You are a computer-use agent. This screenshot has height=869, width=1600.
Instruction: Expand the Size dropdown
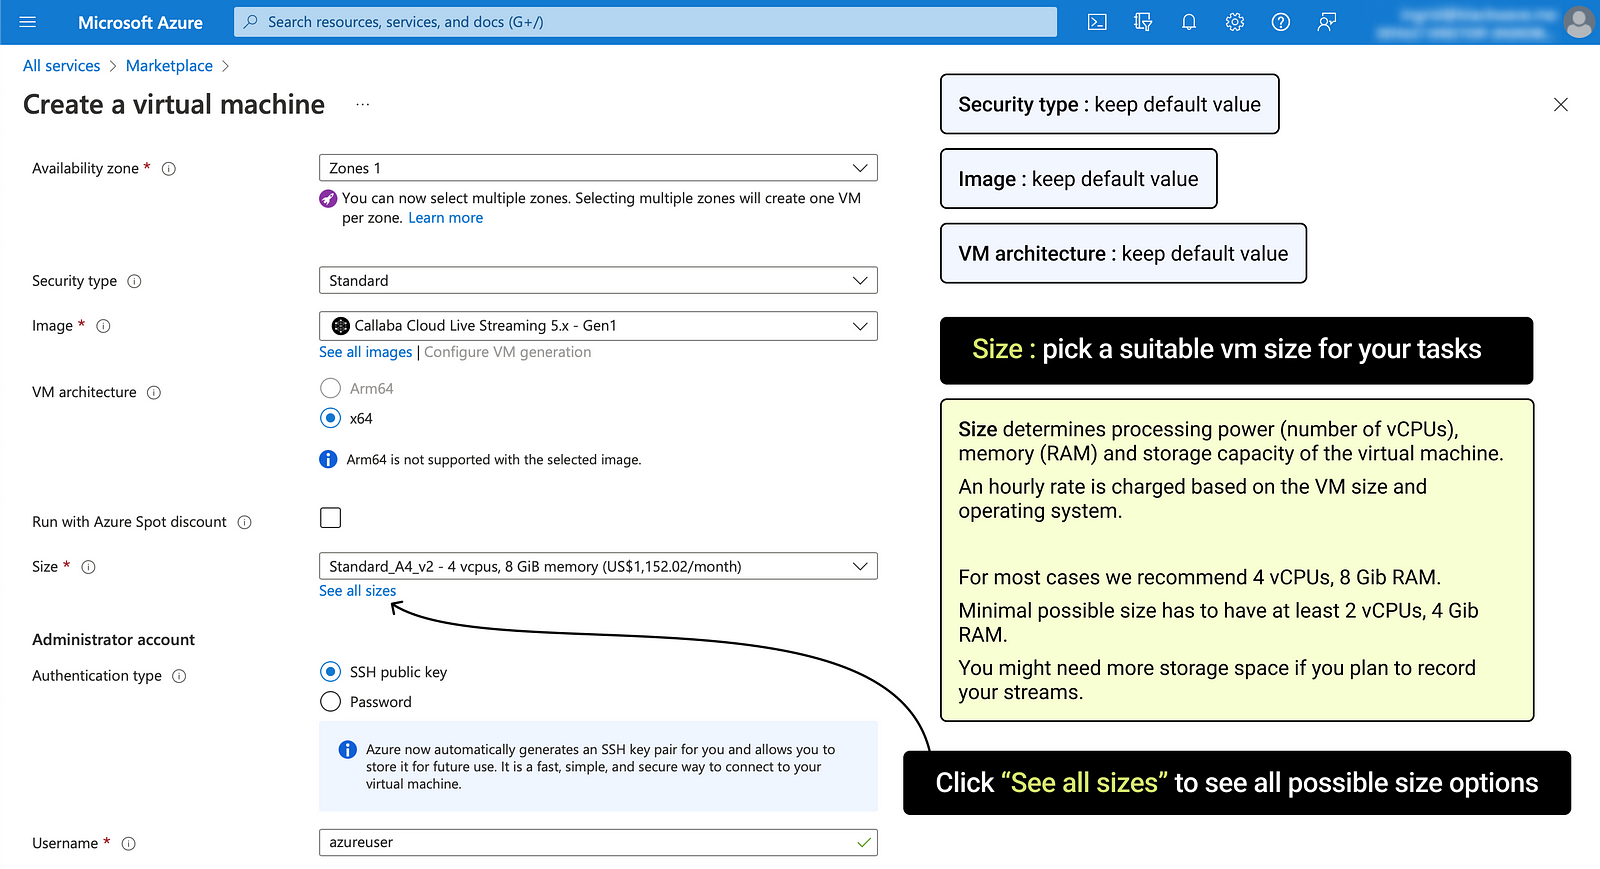(x=598, y=566)
